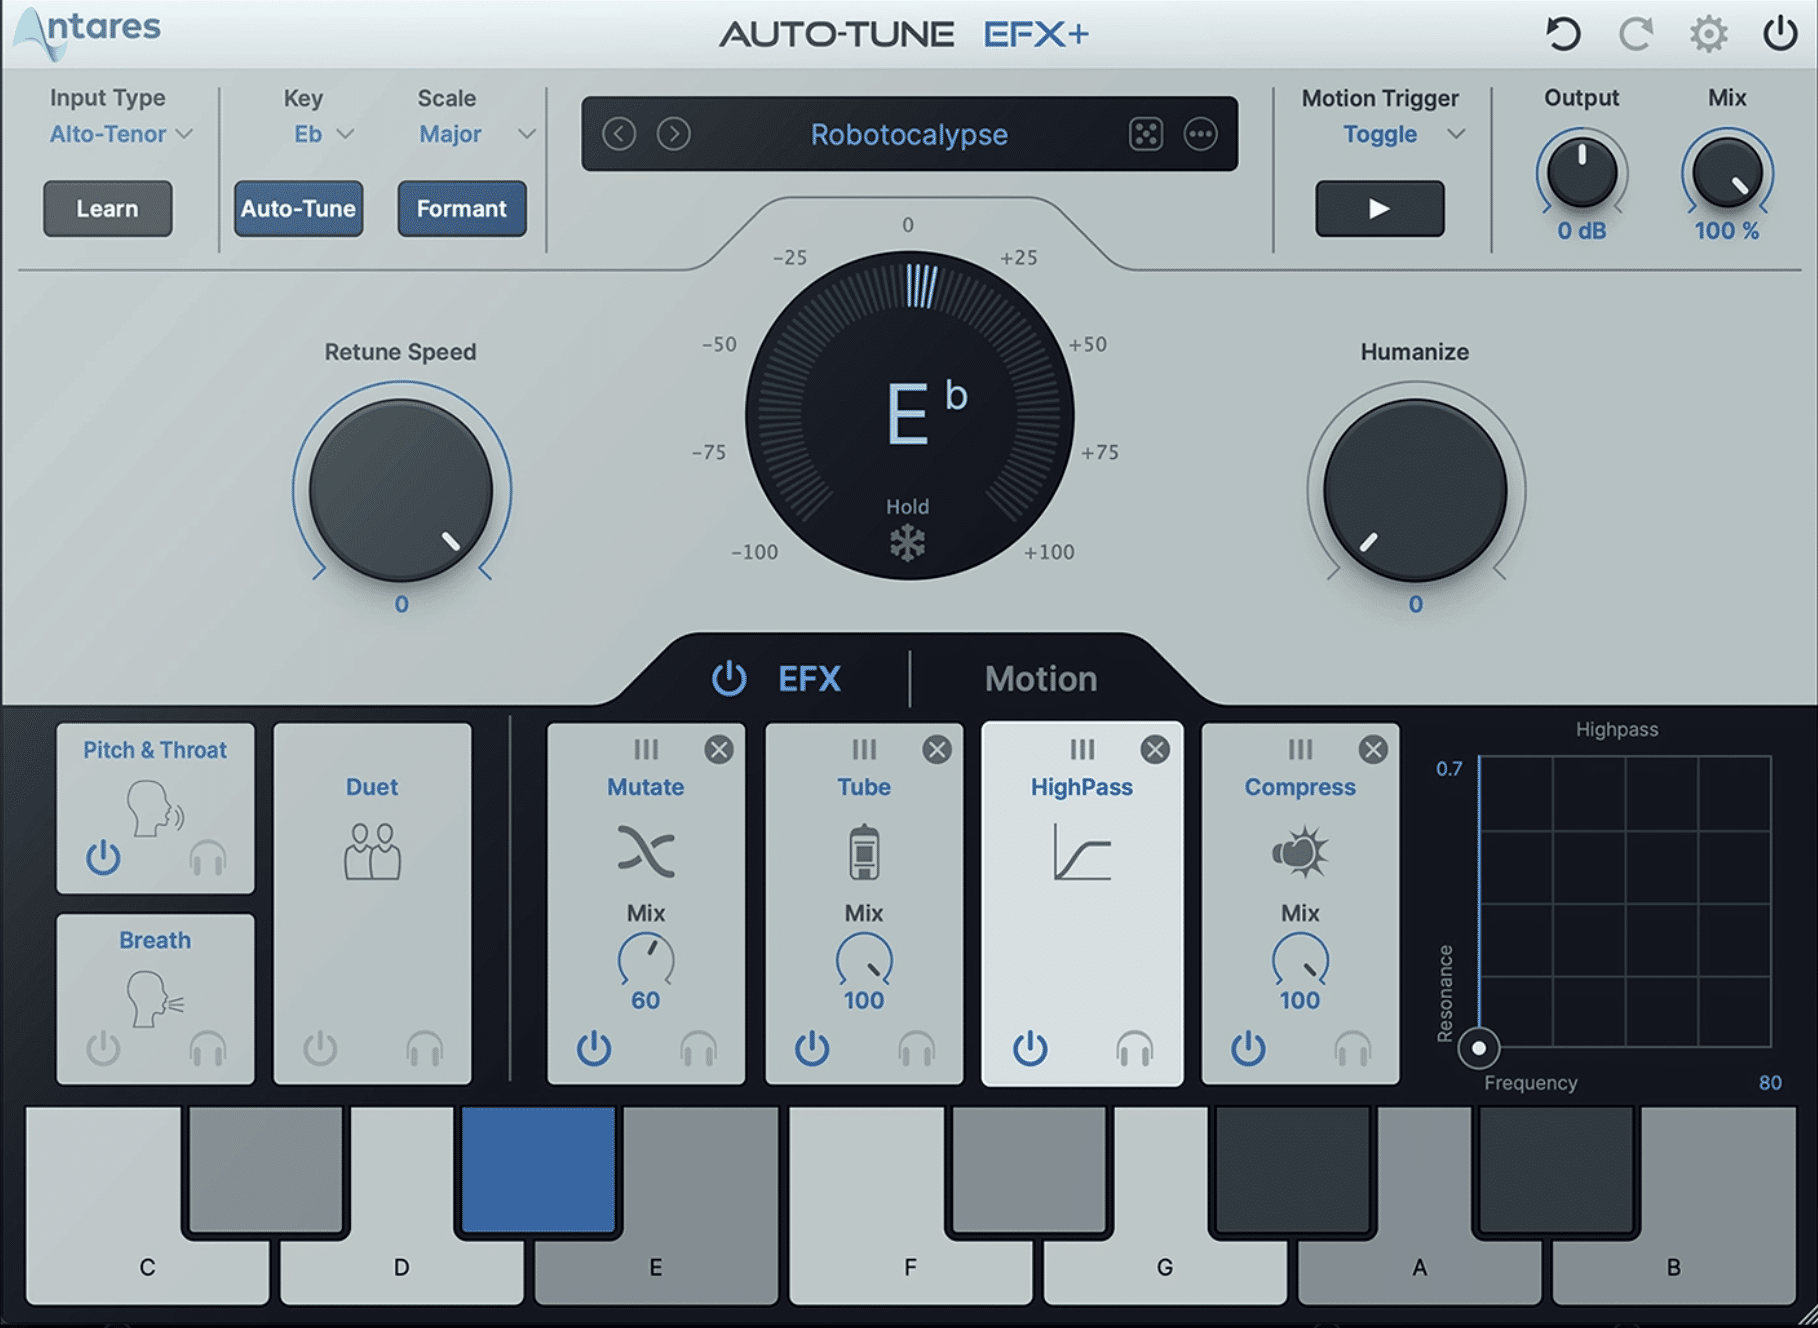Viewport: 1818px width, 1328px height.
Task: Solo Mutate with its headphones icon
Action: tap(698, 1049)
